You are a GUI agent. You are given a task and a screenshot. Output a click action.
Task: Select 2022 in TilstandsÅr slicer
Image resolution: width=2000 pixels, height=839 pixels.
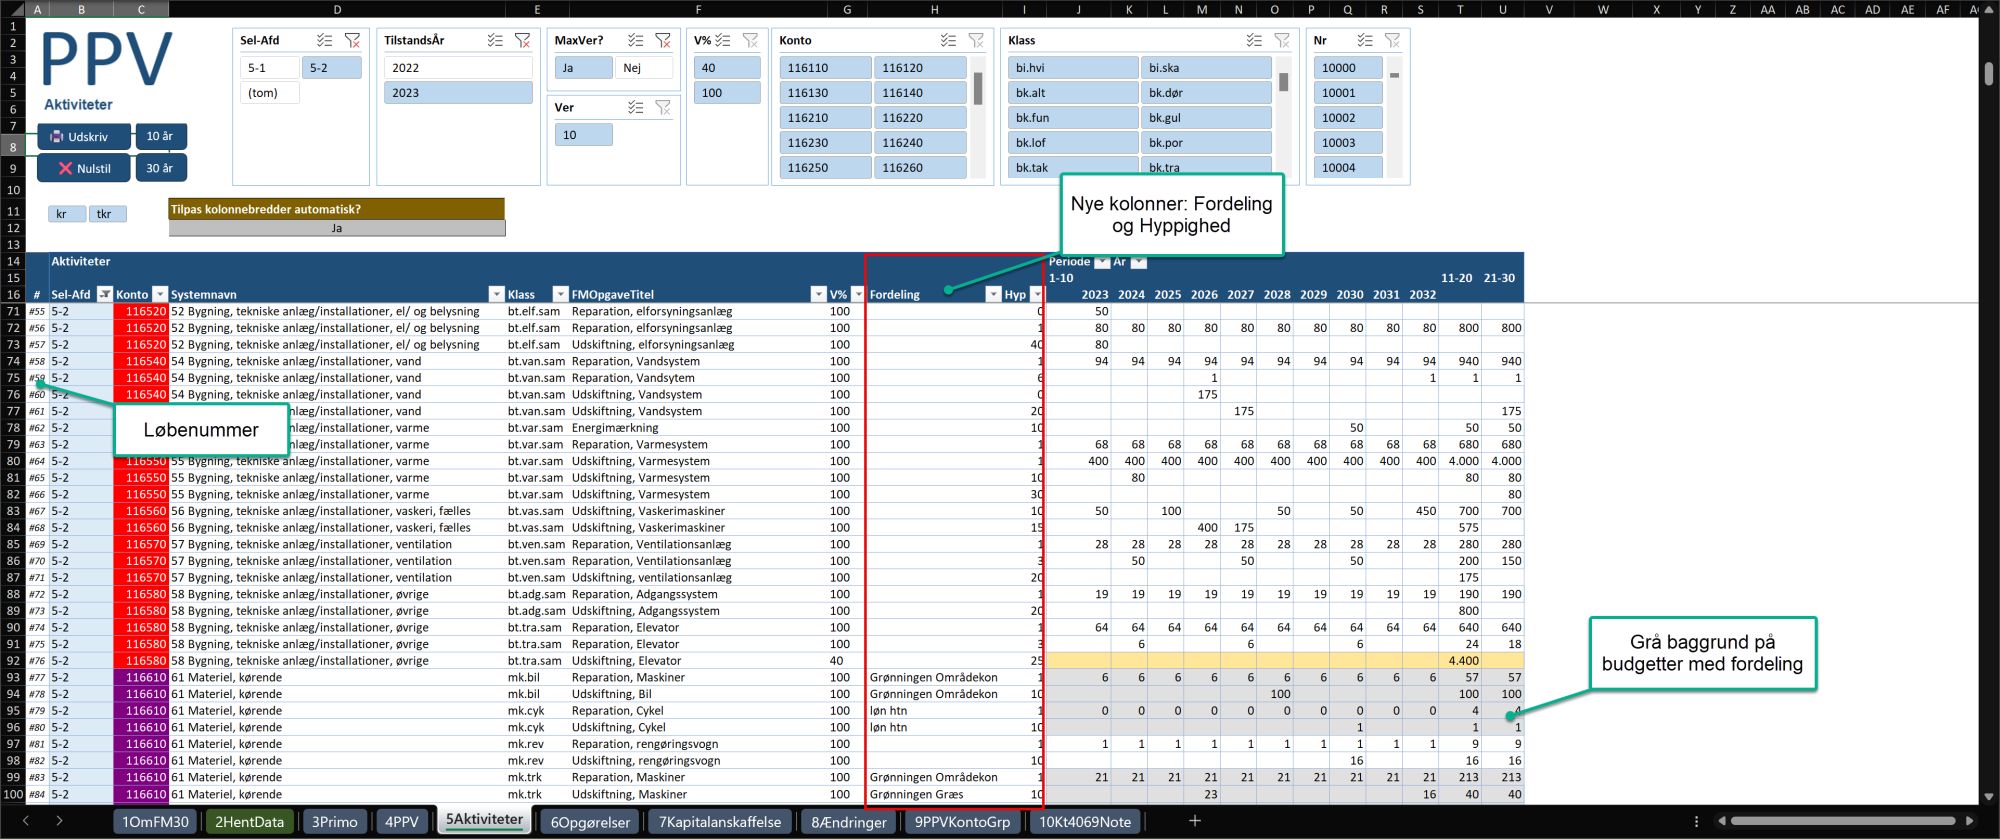coord(458,68)
